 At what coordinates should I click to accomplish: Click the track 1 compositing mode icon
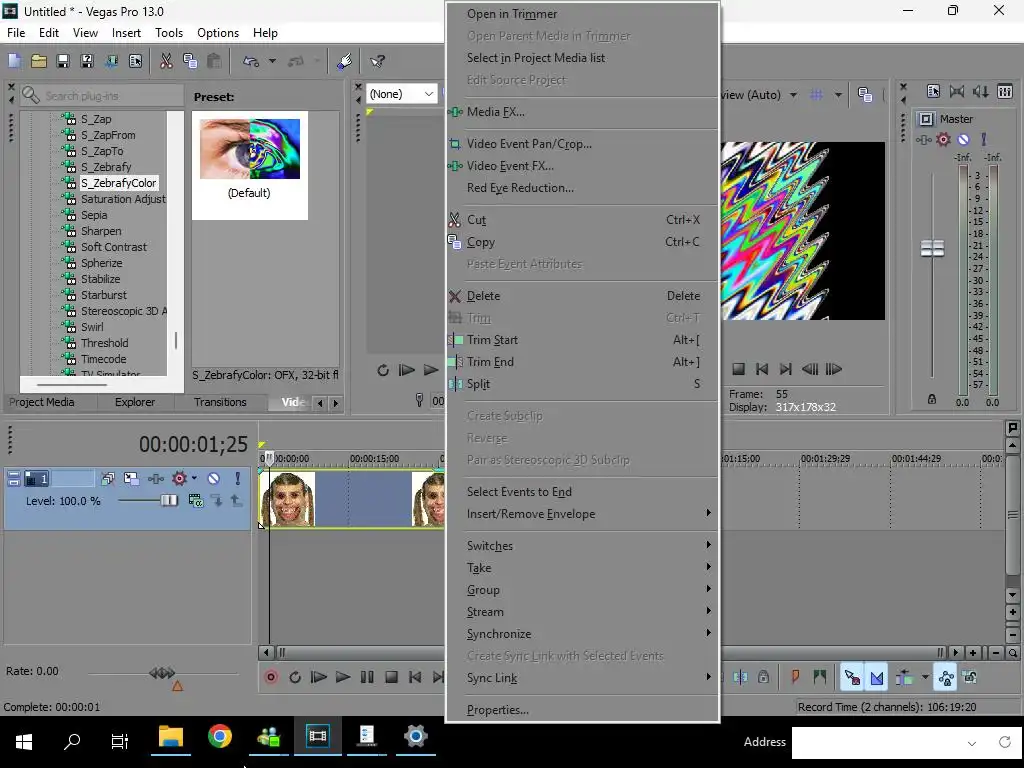coord(195,501)
